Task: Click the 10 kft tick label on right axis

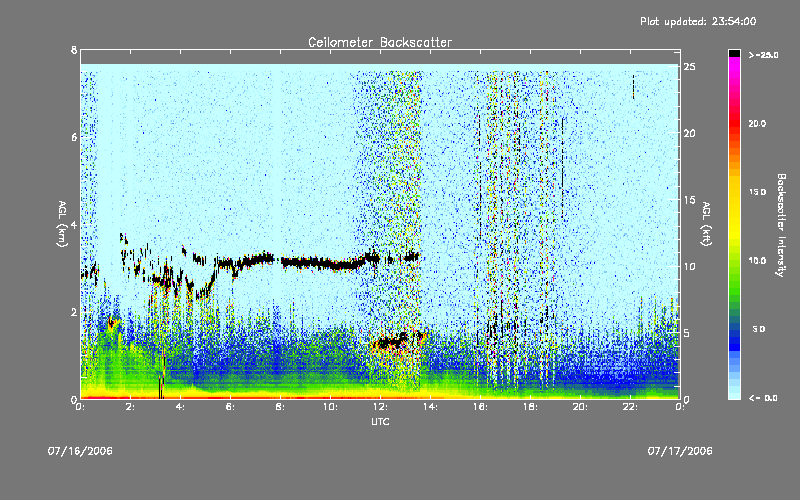Action: pos(689,266)
